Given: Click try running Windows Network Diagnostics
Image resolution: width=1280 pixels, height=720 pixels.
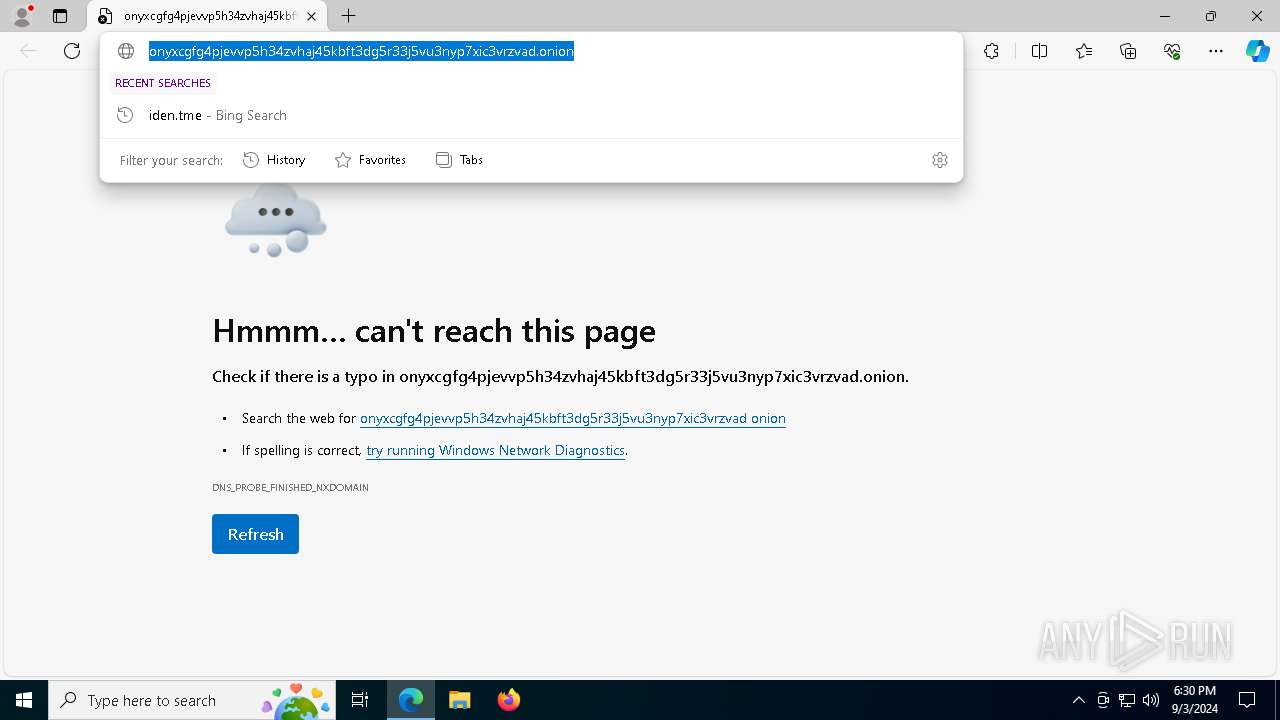Looking at the screenshot, I should [495, 450].
